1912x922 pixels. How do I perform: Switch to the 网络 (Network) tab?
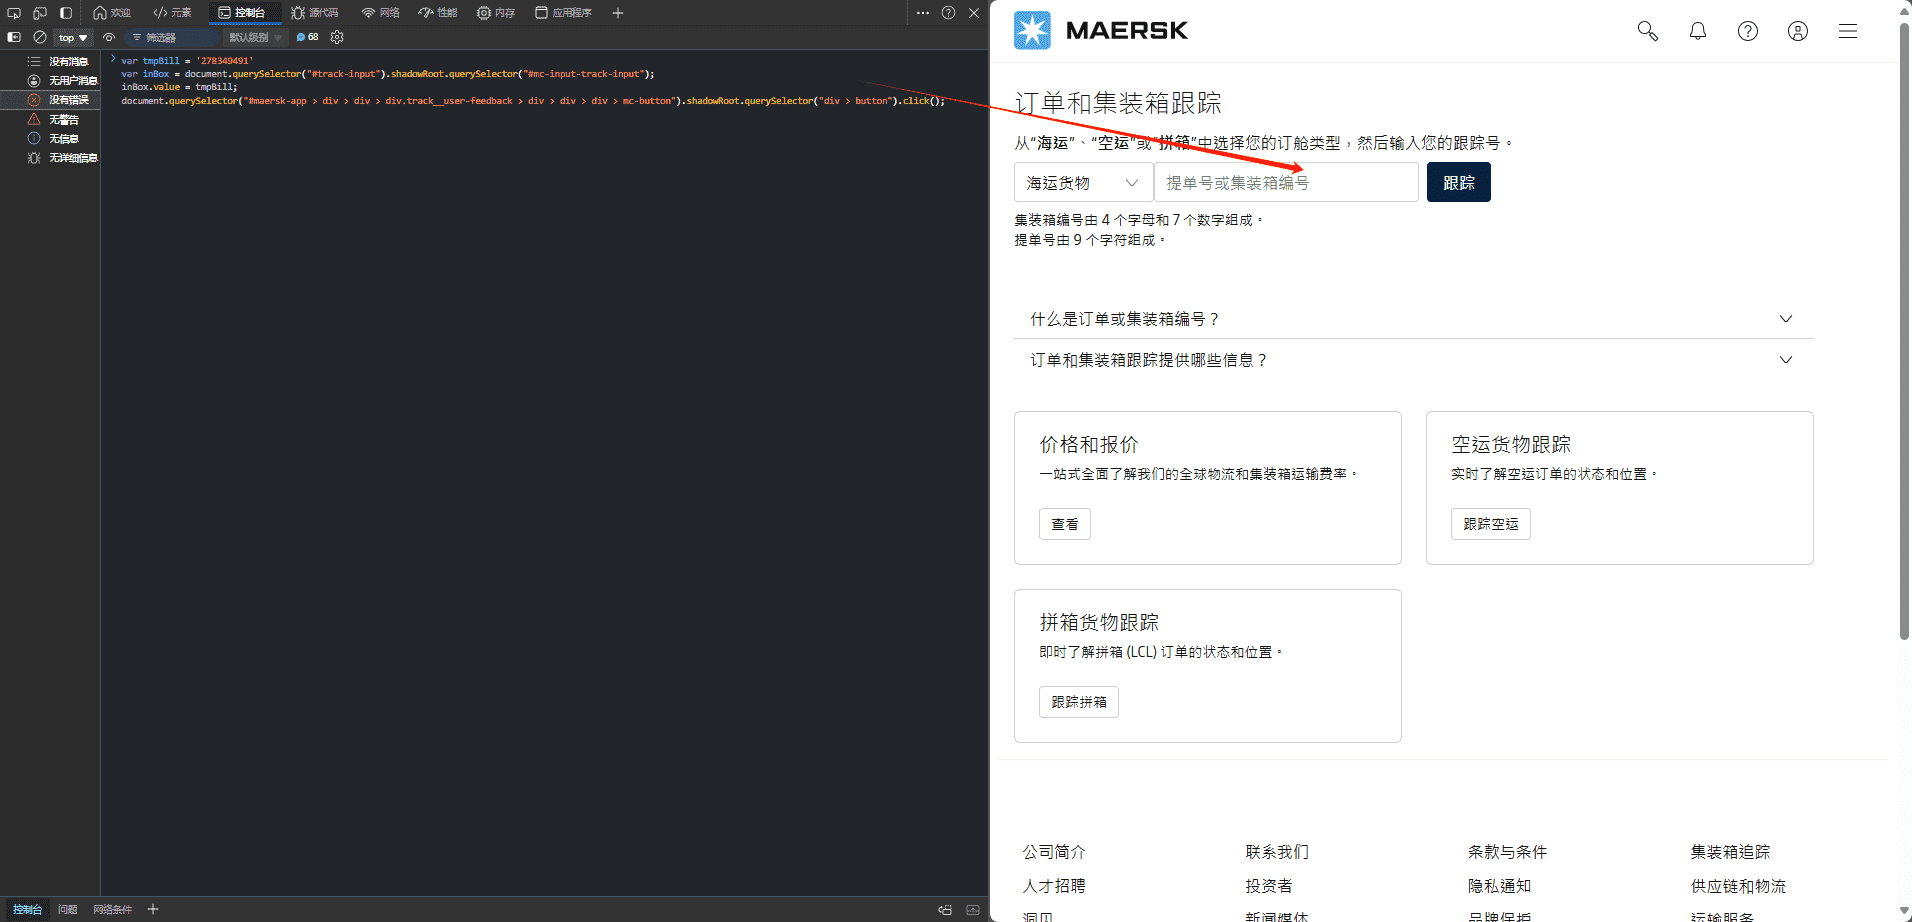click(x=380, y=13)
